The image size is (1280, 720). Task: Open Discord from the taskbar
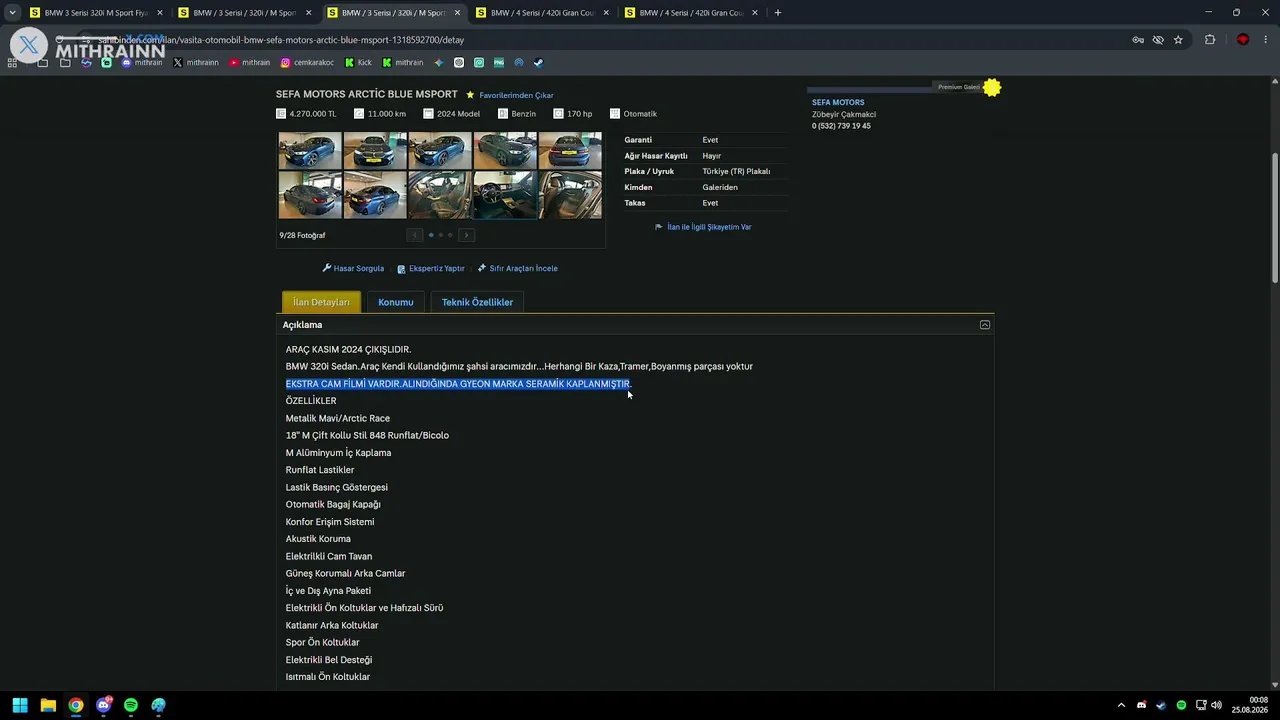click(103, 705)
